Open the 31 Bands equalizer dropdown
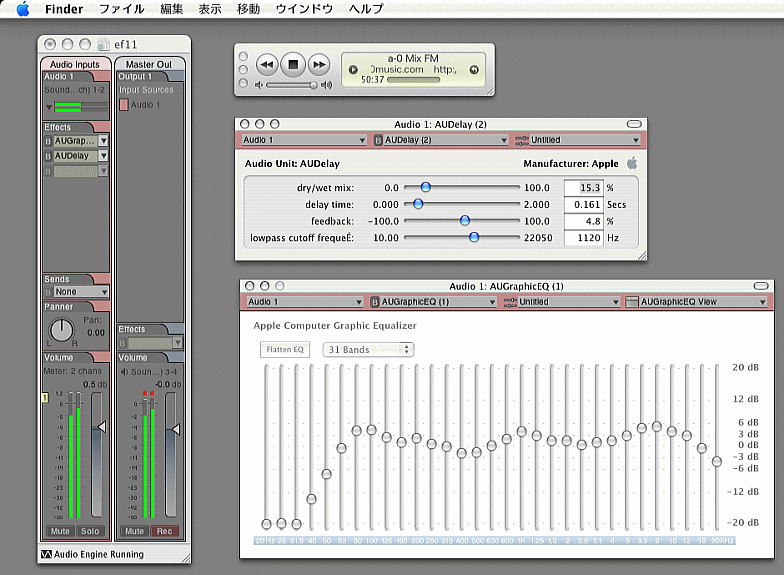The image size is (784, 575). point(366,349)
